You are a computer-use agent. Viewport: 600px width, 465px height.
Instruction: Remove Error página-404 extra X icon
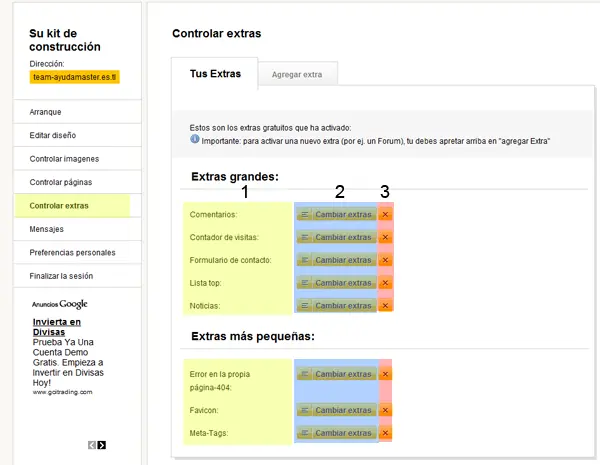[x=385, y=374]
